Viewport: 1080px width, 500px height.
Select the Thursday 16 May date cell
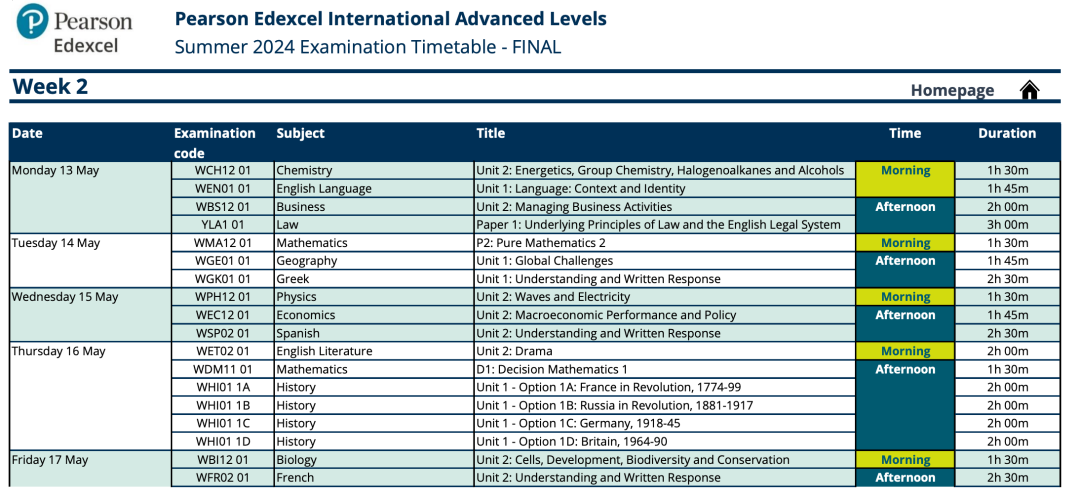tap(90, 396)
